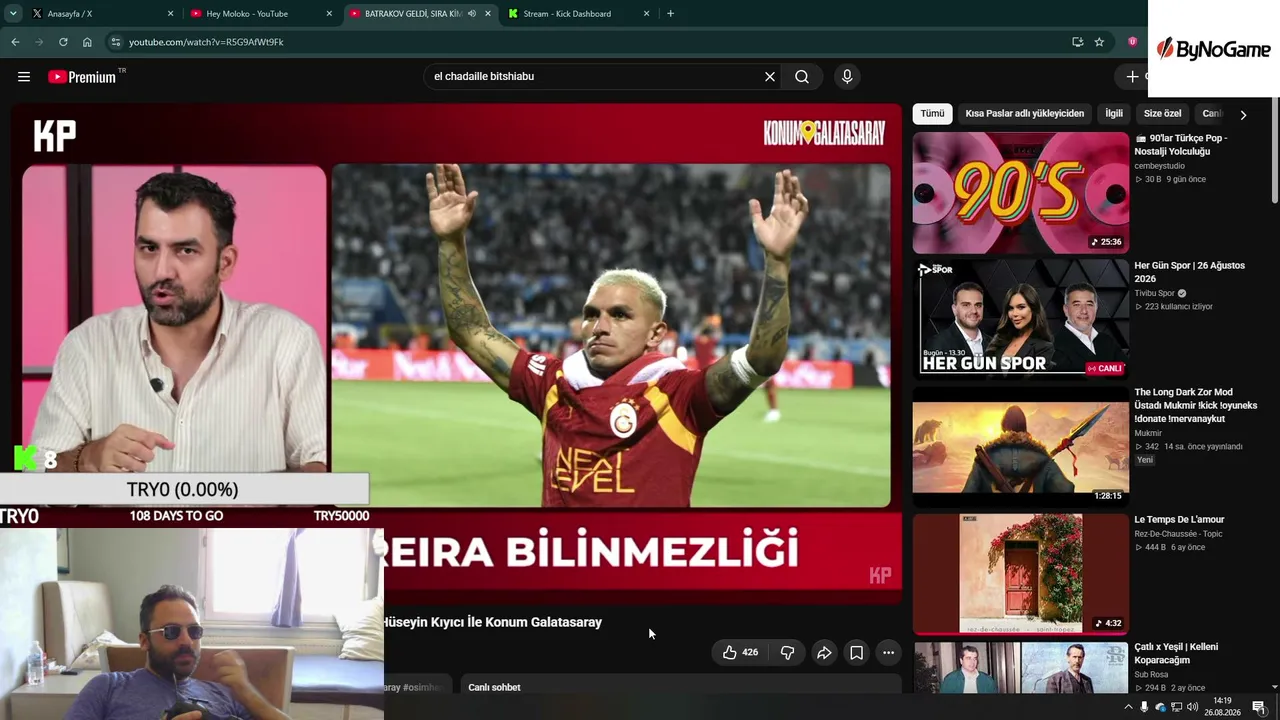Show hidden system tray icons

pyautogui.click(x=1128, y=707)
